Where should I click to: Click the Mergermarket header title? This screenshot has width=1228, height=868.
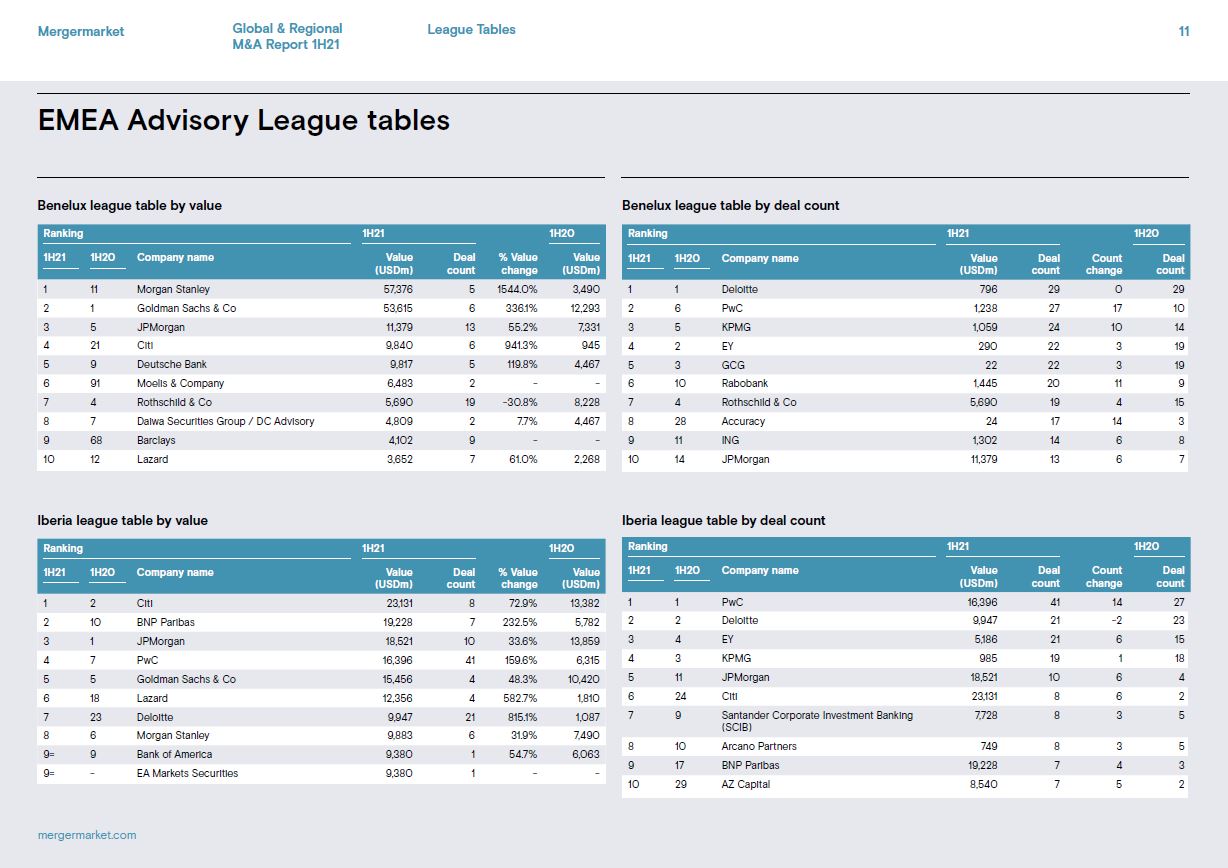[81, 31]
